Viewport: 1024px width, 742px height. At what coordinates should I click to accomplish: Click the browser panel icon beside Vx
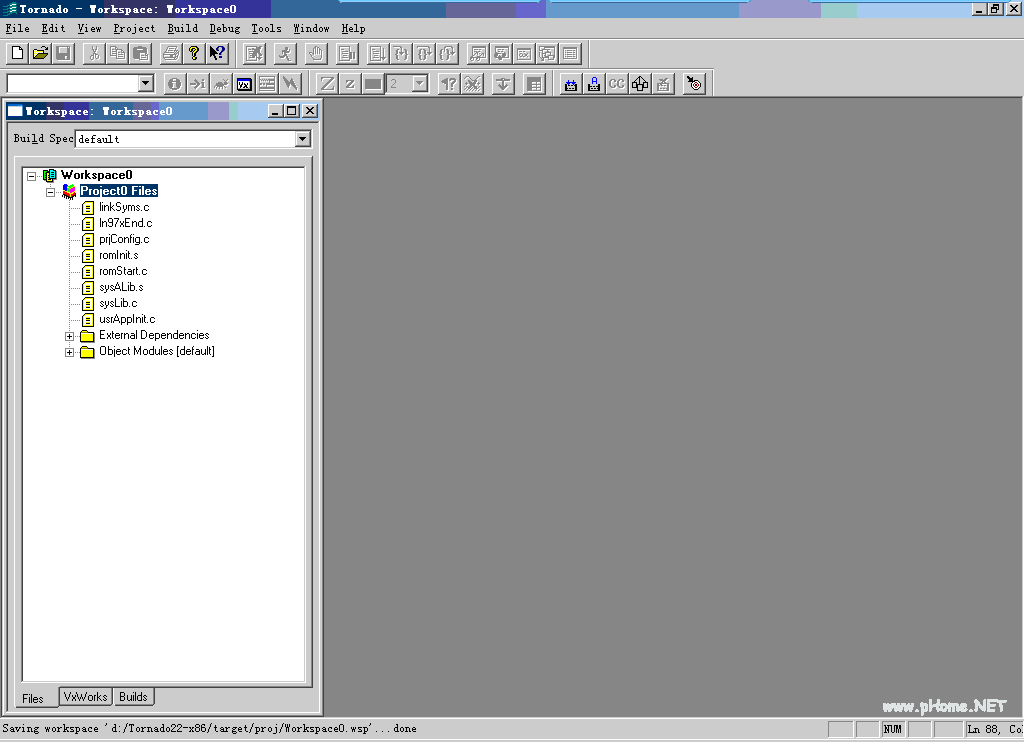coord(267,84)
